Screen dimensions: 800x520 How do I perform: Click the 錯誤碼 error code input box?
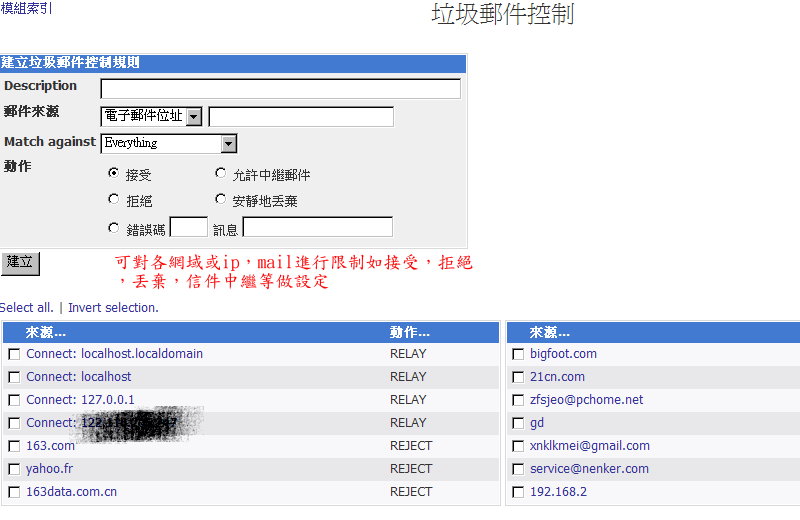tap(188, 227)
